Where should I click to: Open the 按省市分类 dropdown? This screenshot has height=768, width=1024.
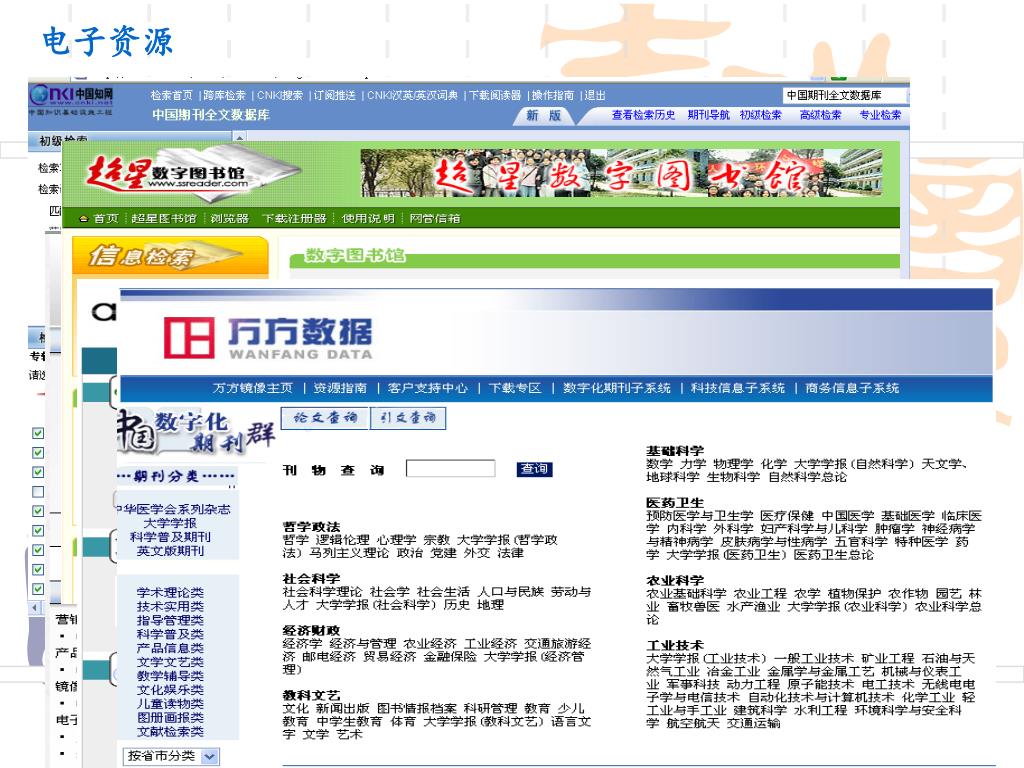[x=170, y=756]
